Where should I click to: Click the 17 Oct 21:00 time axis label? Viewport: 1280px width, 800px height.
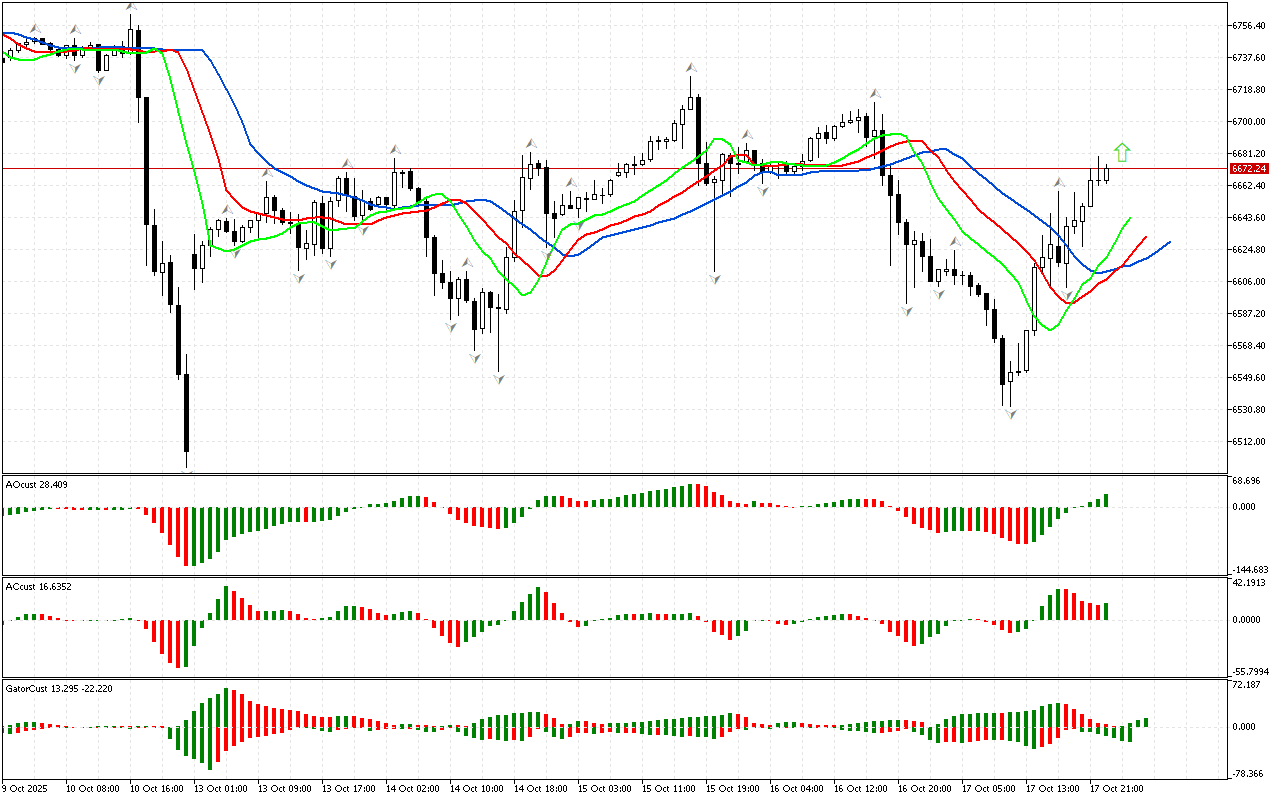tap(1116, 789)
